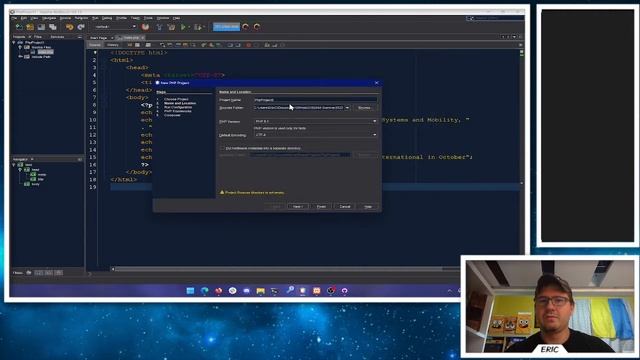640x360 pixels.
Task: Click the Finish button in dialog
Action: (321, 207)
